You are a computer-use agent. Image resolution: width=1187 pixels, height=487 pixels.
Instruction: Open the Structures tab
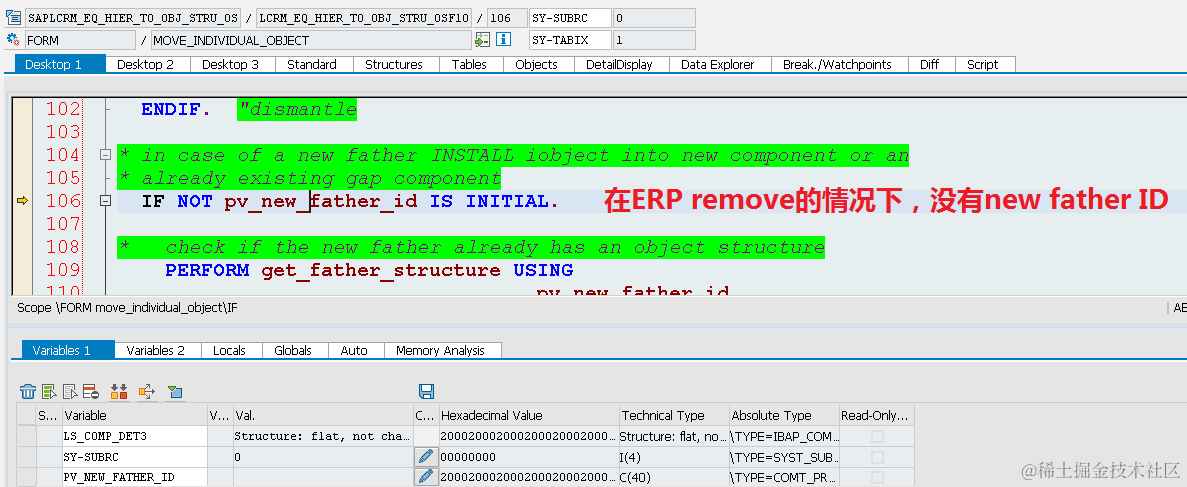coord(394,64)
